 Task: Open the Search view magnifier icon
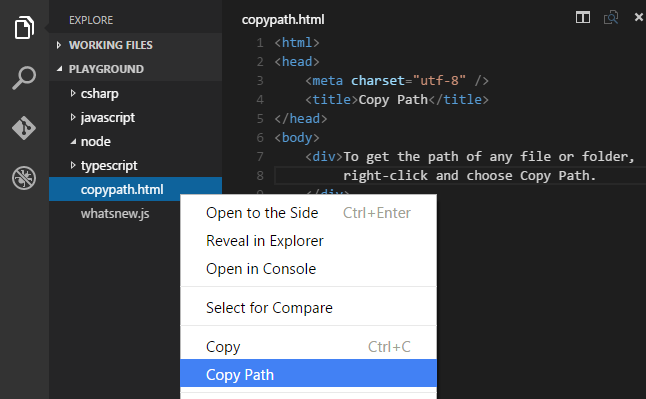24,77
